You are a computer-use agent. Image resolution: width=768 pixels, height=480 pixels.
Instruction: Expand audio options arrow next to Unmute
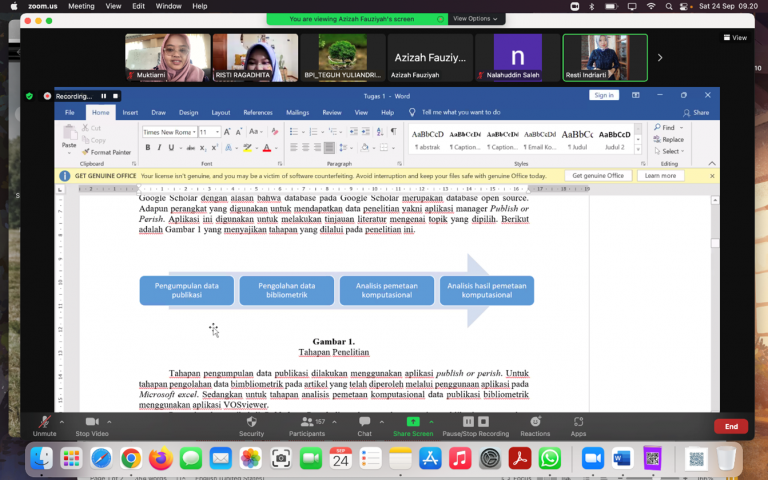pyautogui.click(x=62, y=422)
